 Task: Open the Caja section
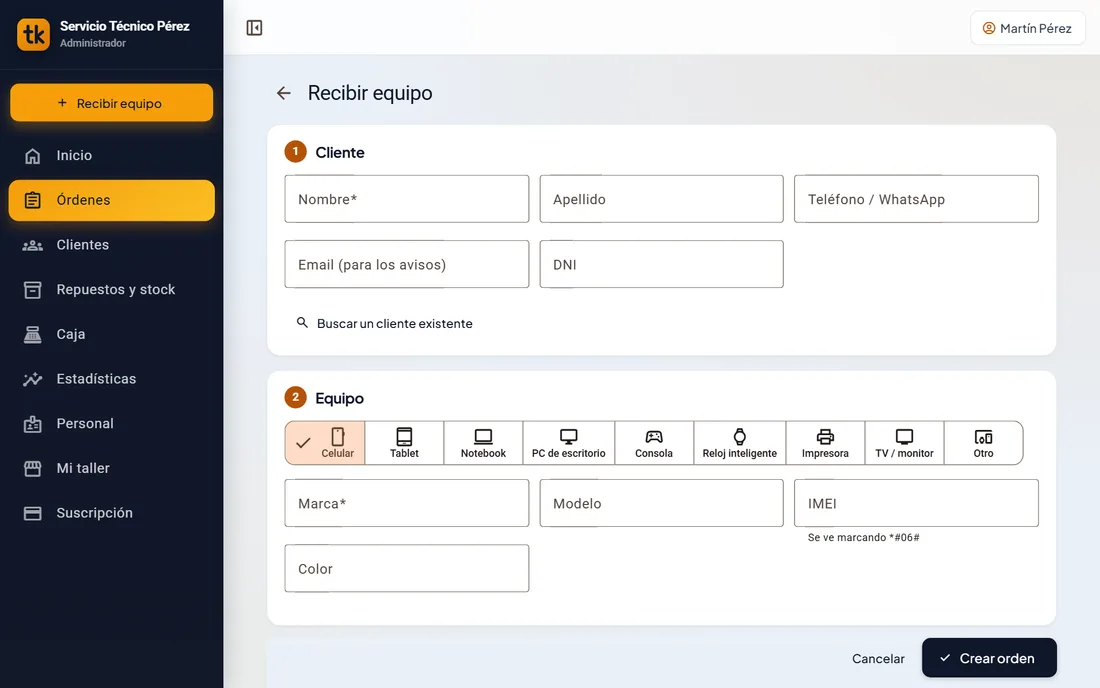coord(112,335)
